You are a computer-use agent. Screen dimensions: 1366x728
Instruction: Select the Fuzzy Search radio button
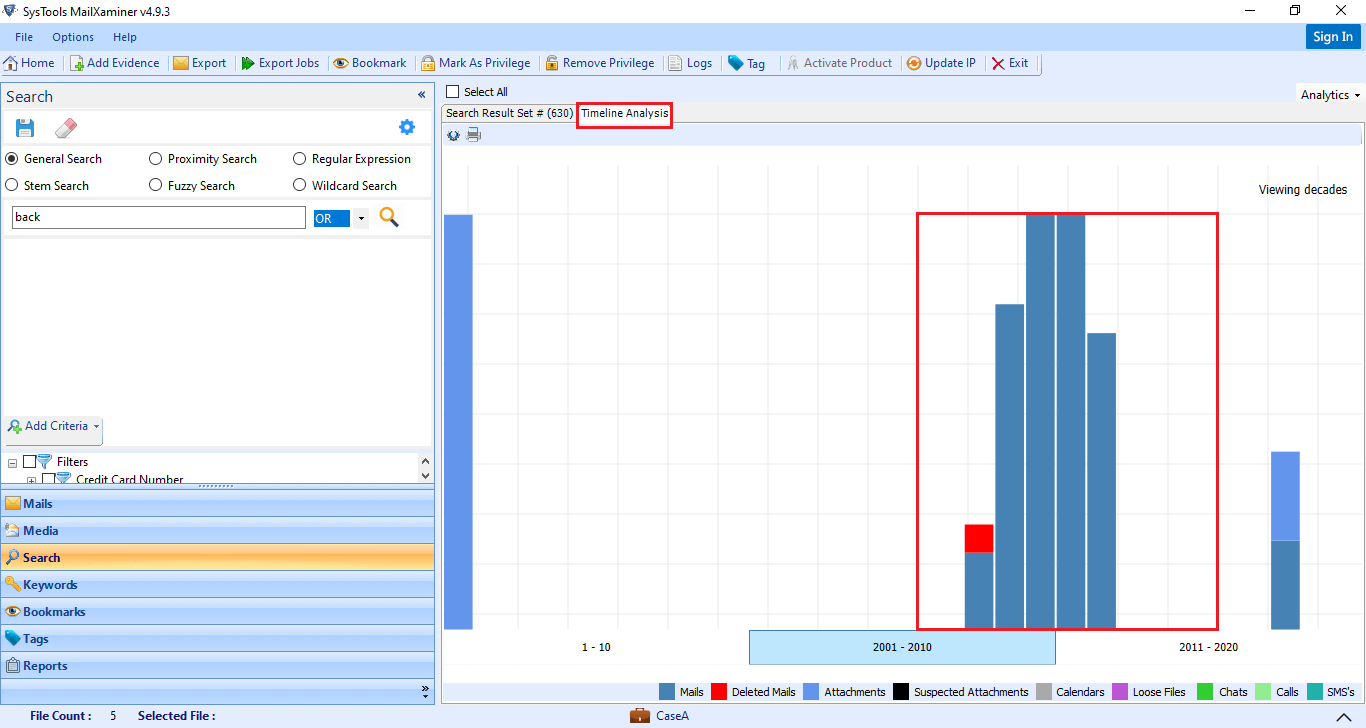coord(156,185)
